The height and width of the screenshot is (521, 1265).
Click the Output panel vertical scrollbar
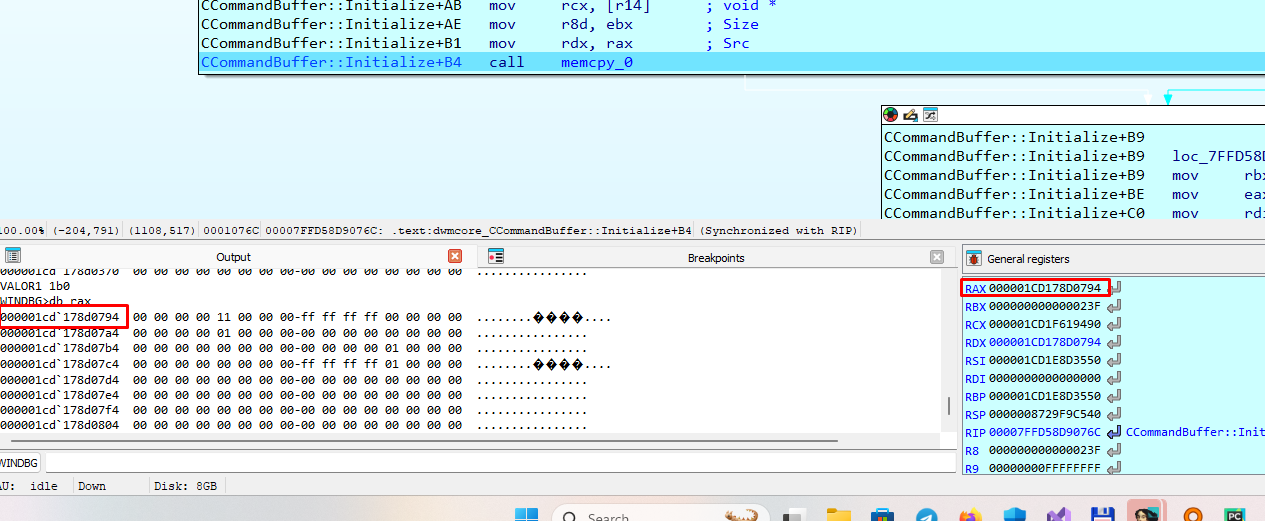949,405
